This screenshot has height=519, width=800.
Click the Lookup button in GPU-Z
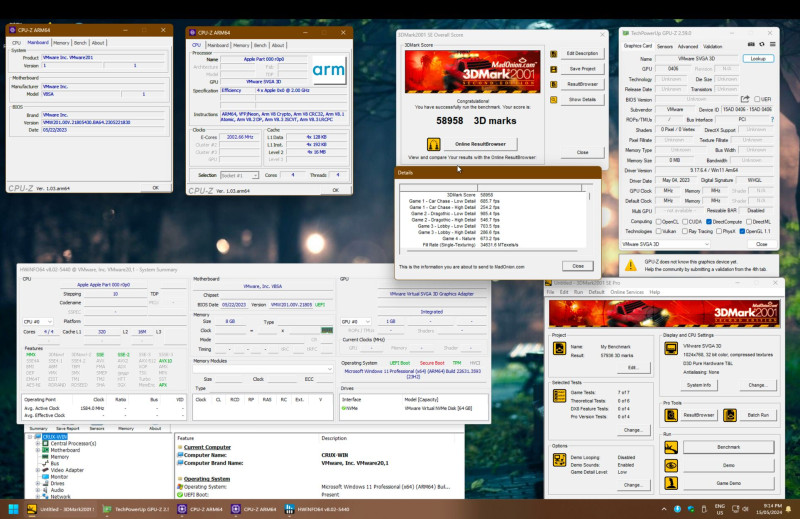[x=758, y=59]
